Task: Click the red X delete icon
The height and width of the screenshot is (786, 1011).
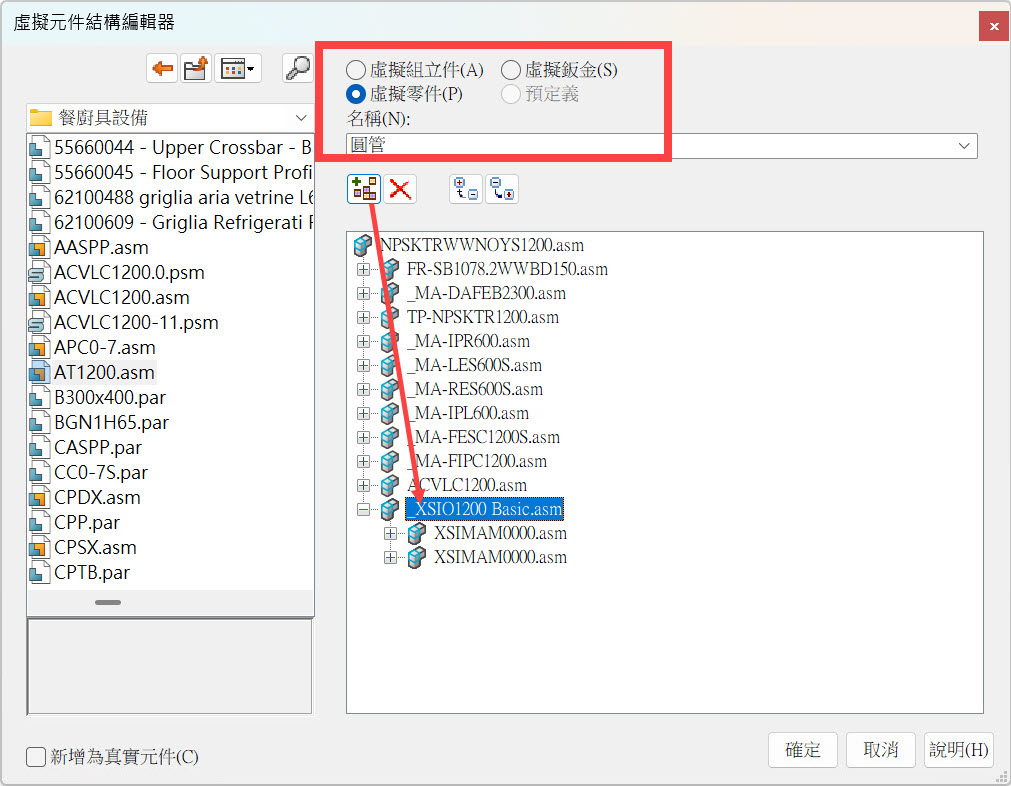Action: click(x=400, y=188)
